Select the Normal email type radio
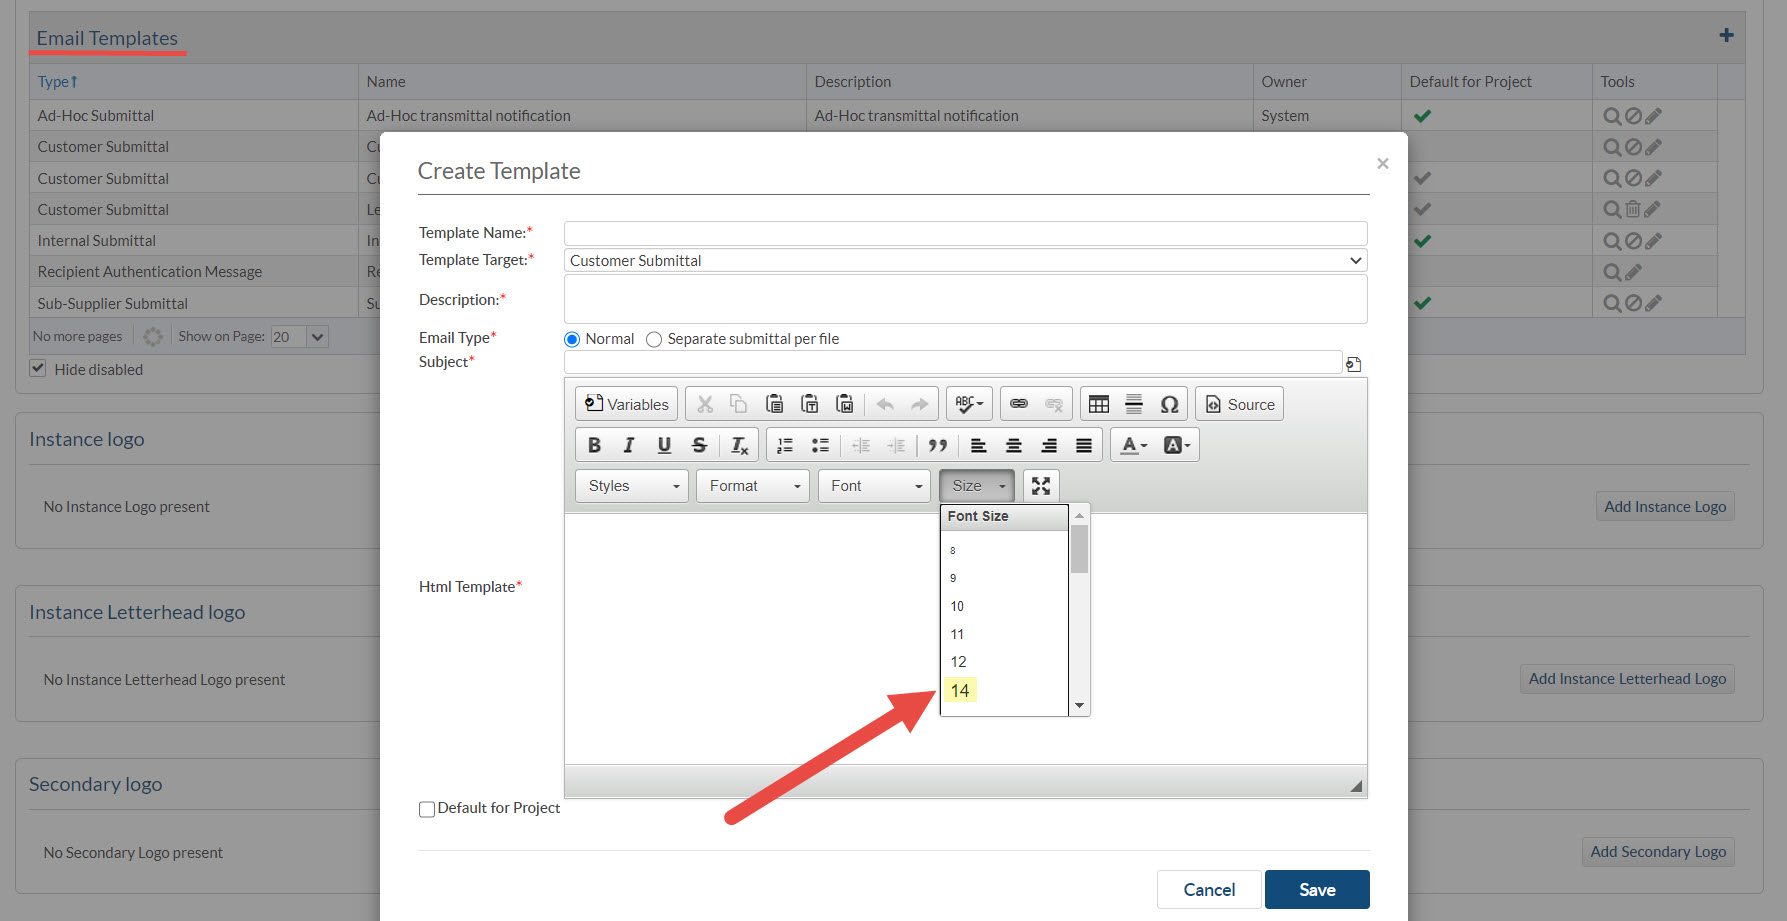 pyautogui.click(x=572, y=339)
